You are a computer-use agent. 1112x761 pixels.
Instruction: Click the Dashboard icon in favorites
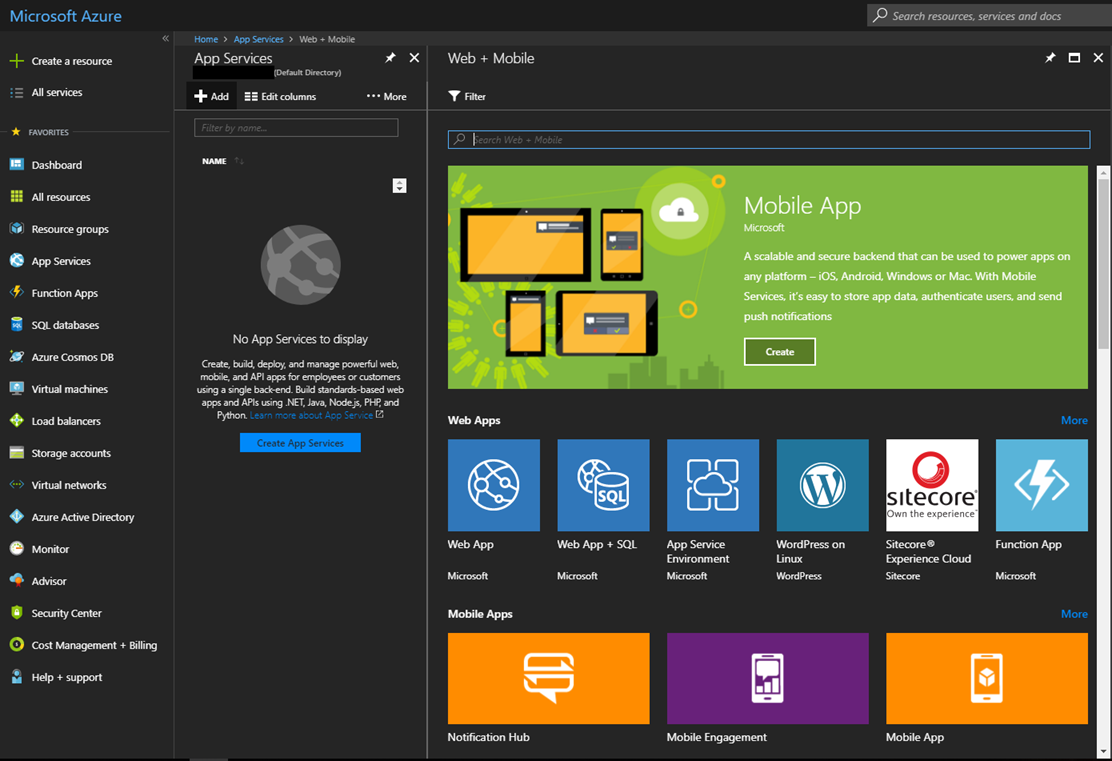(16, 165)
